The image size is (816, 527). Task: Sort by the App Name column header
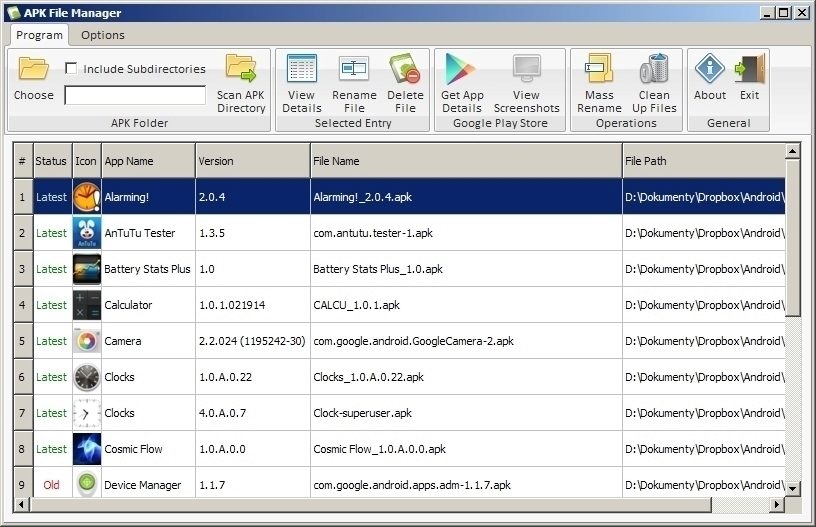(x=148, y=161)
